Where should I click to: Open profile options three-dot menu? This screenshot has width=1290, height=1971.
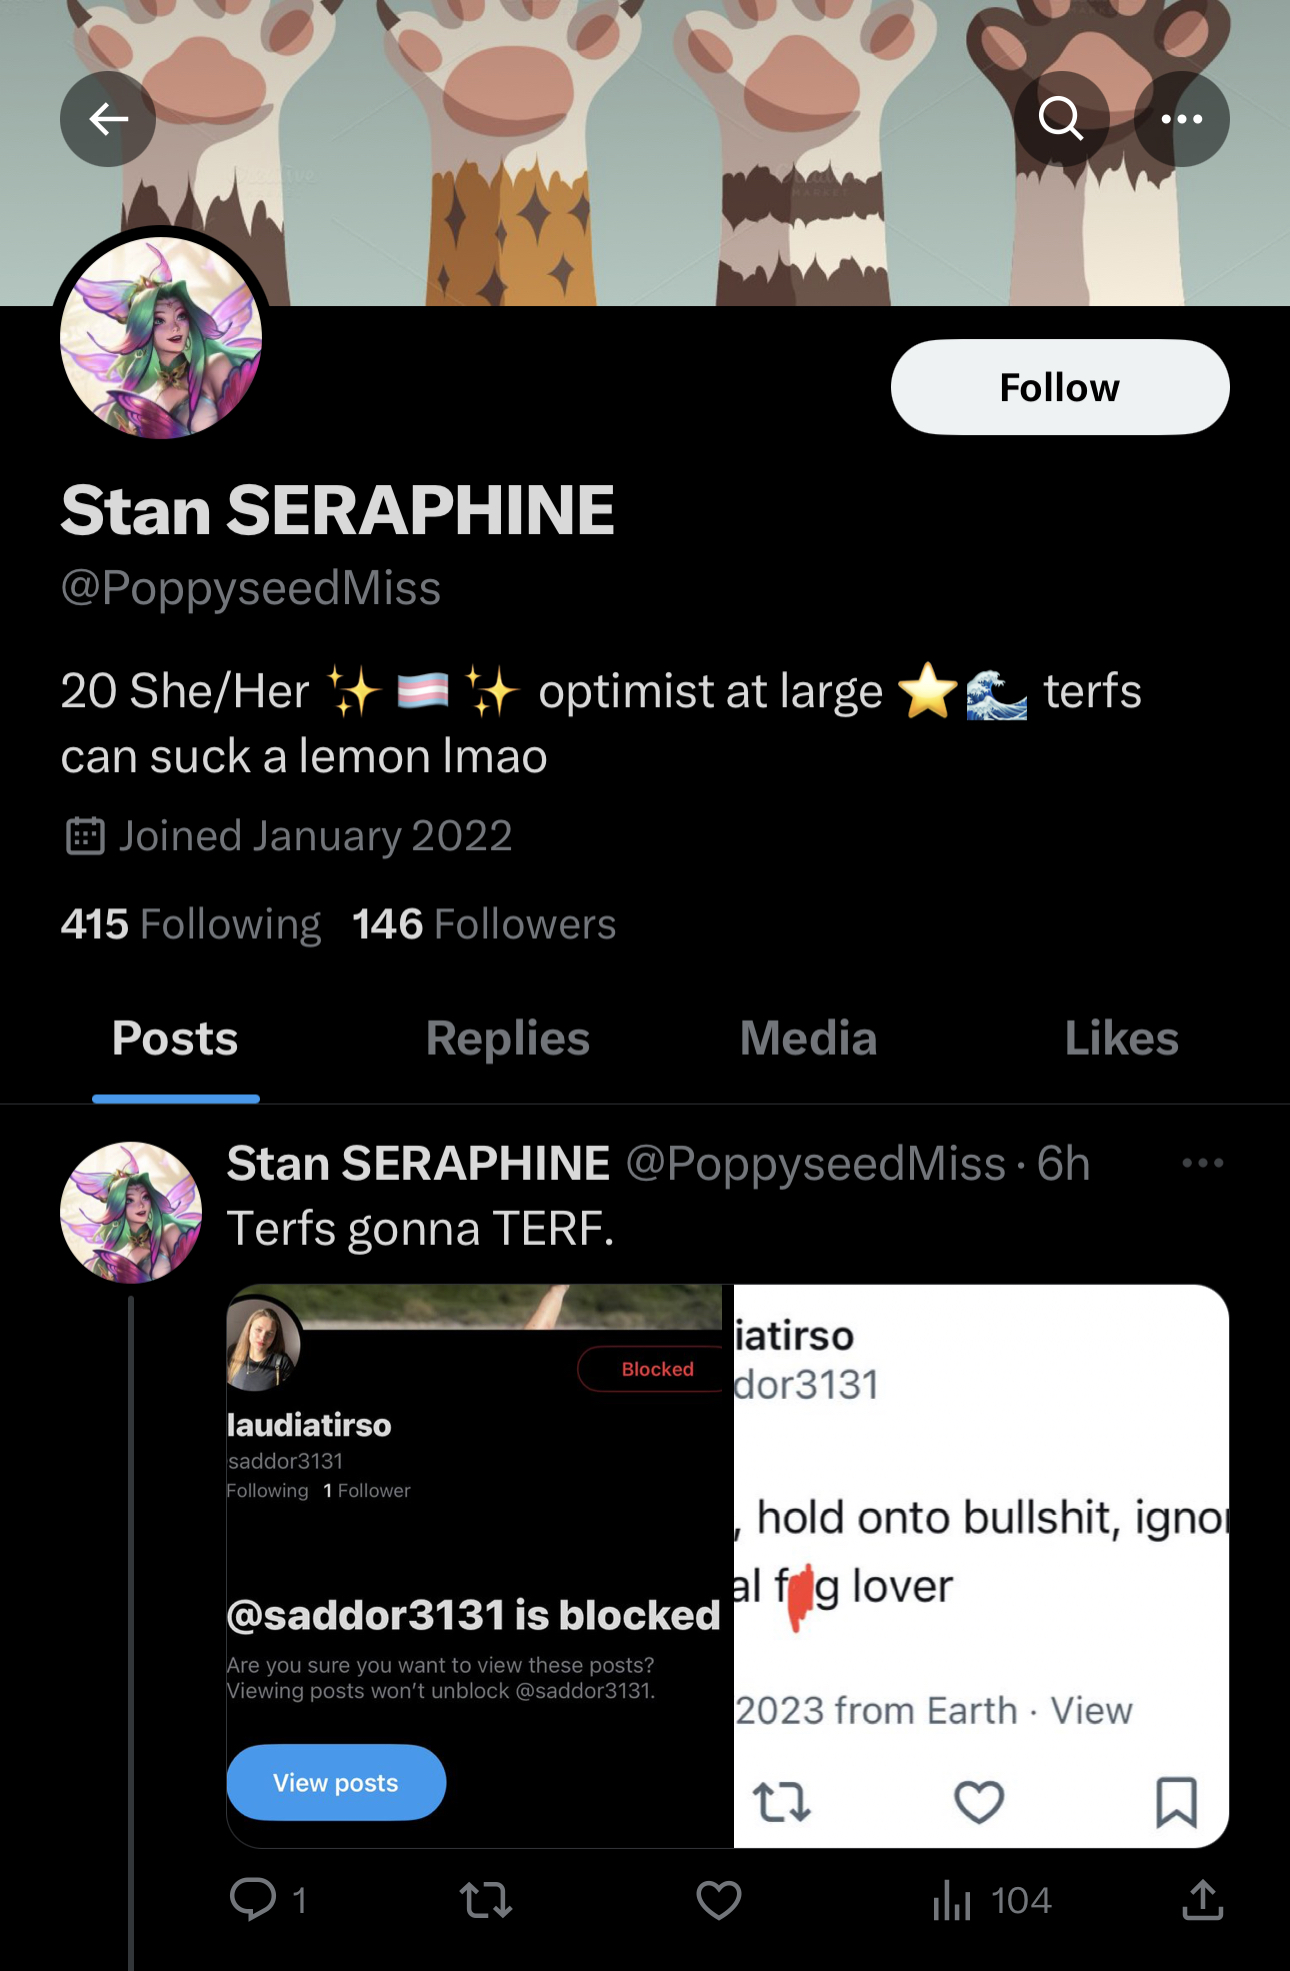pyautogui.click(x=1182, y=119)
